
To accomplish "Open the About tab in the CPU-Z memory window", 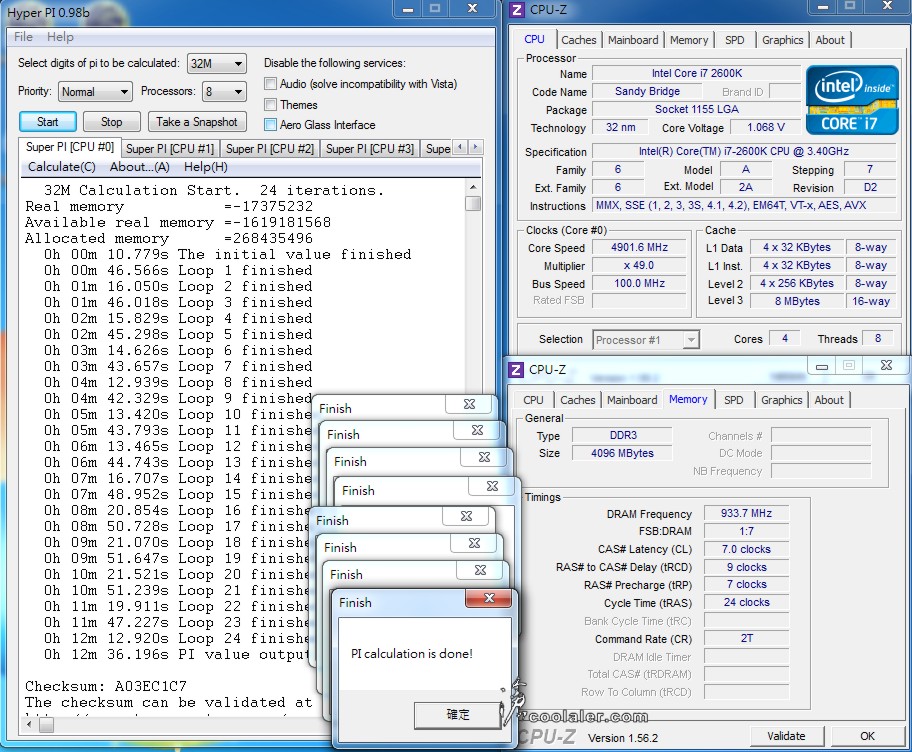I will (828, 400).
